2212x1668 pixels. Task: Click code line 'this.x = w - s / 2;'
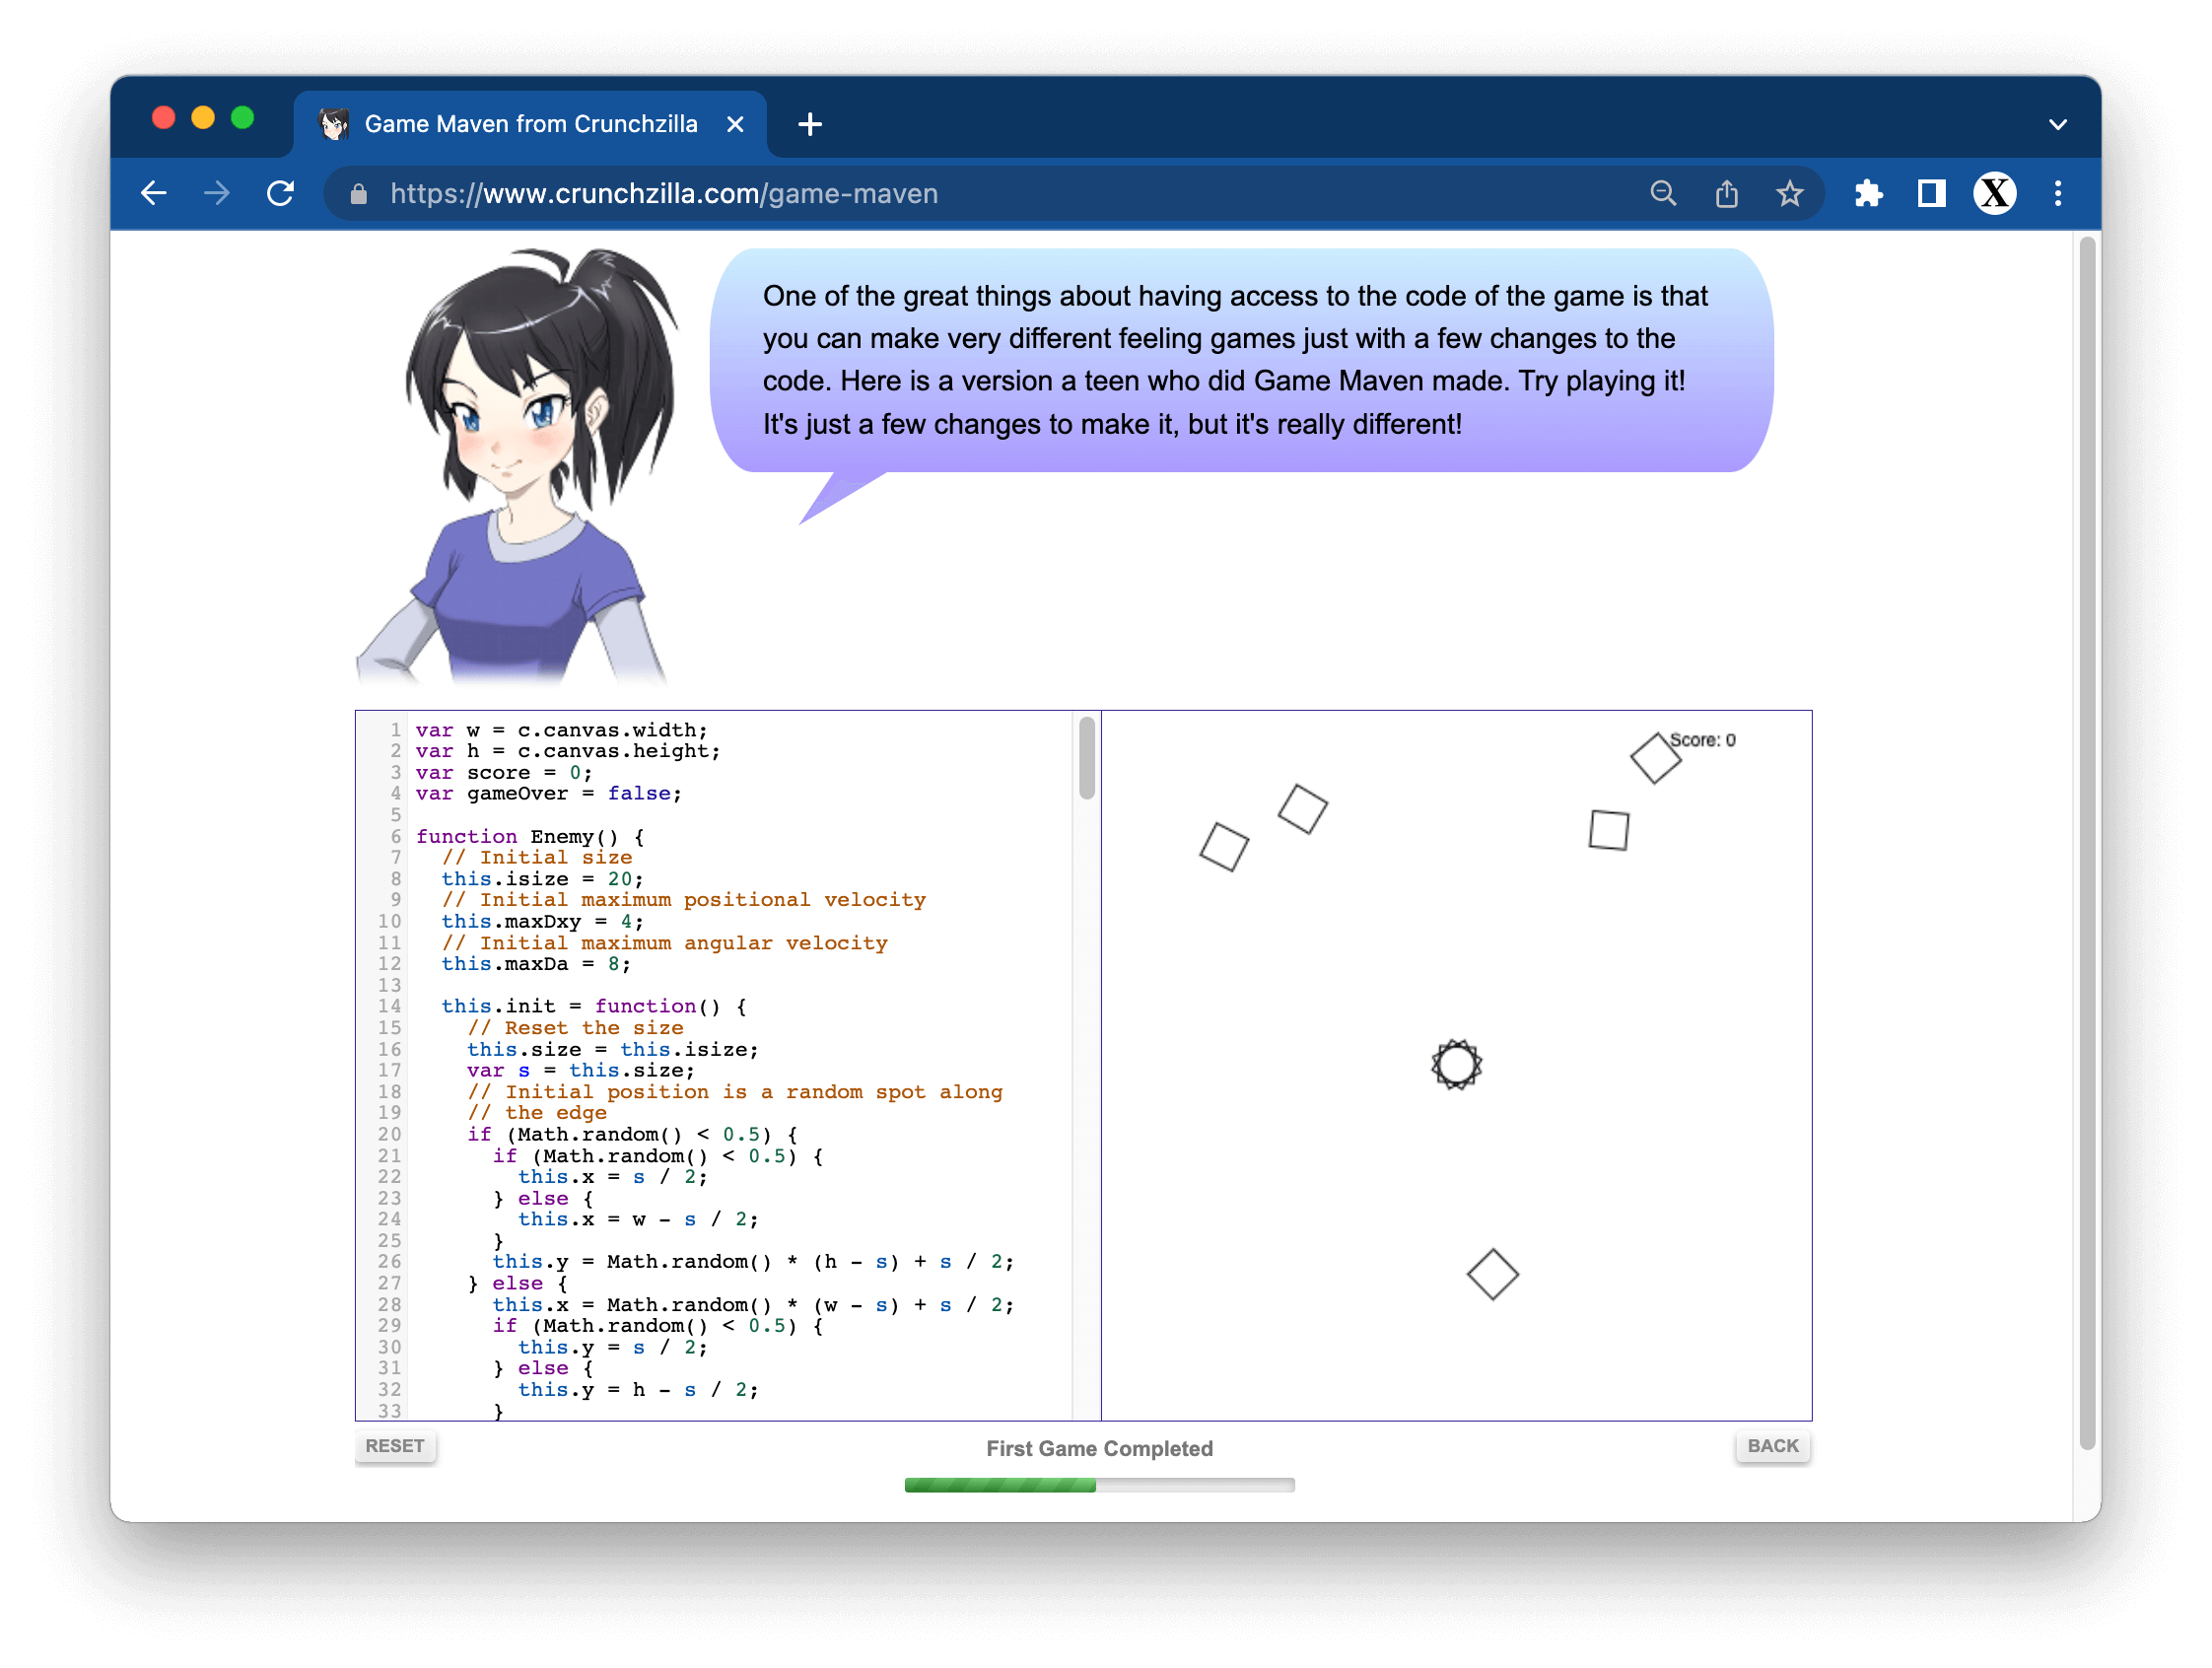(638, 1219)
